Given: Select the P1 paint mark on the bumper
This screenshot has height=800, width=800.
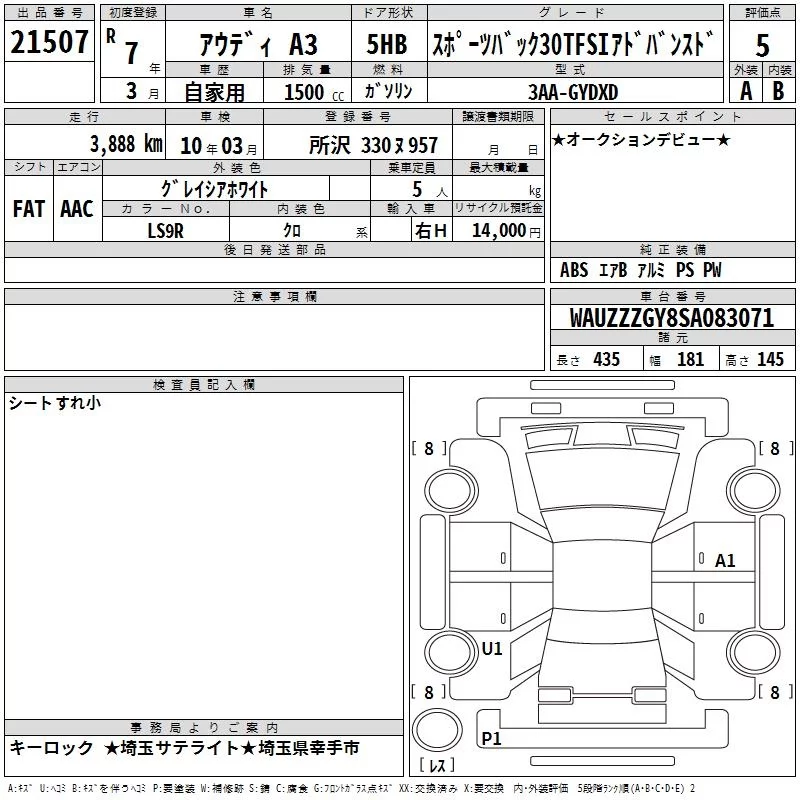Looking at the screenshot, I should pyautogui.click(x=491, y=738).
